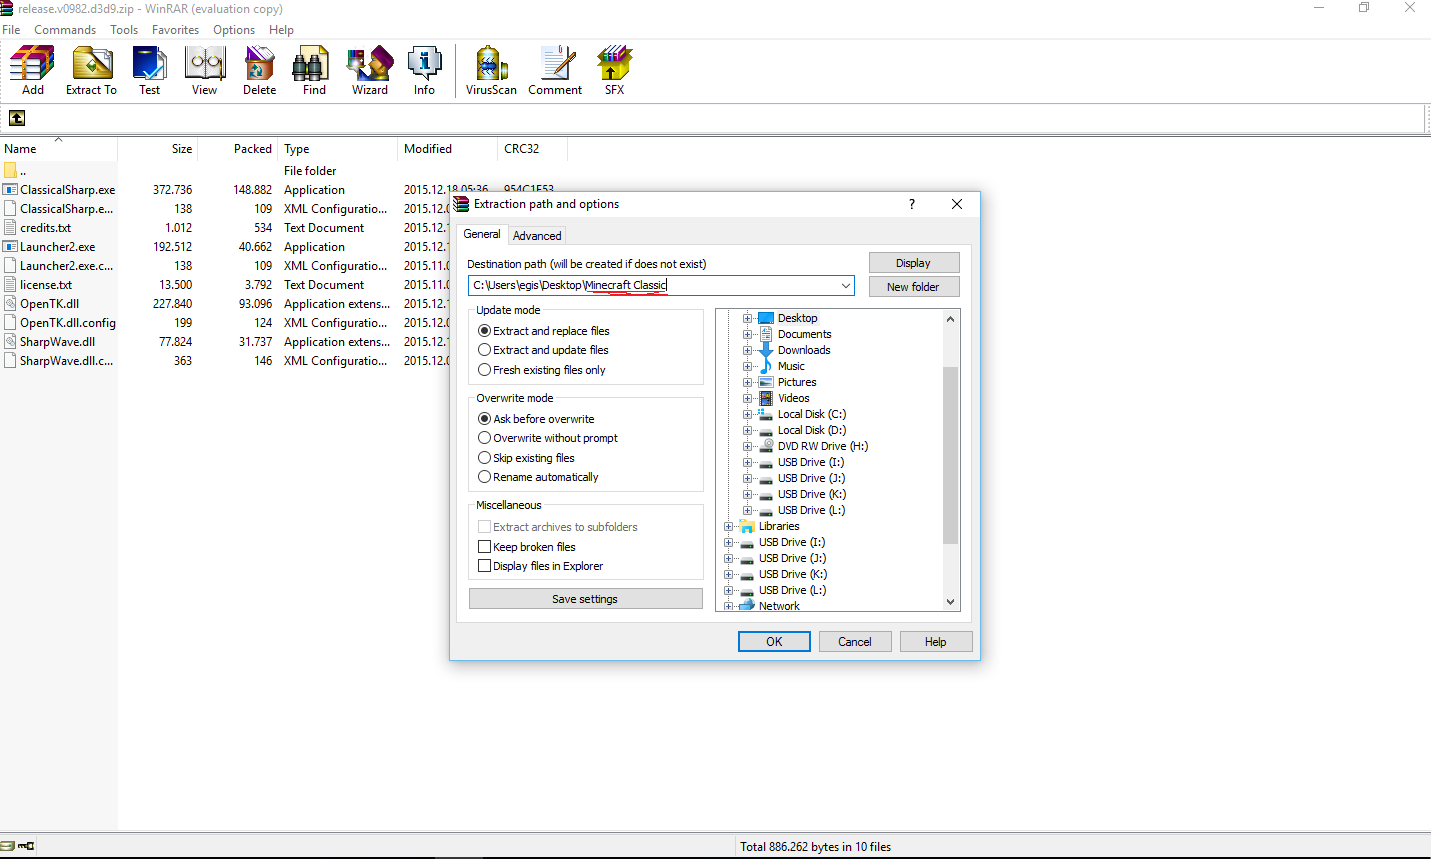Image resolution: width=1431 pixels, height=859 pixels.
Task: Sort by the Modified column header
Action: click(x=447, y=149)
